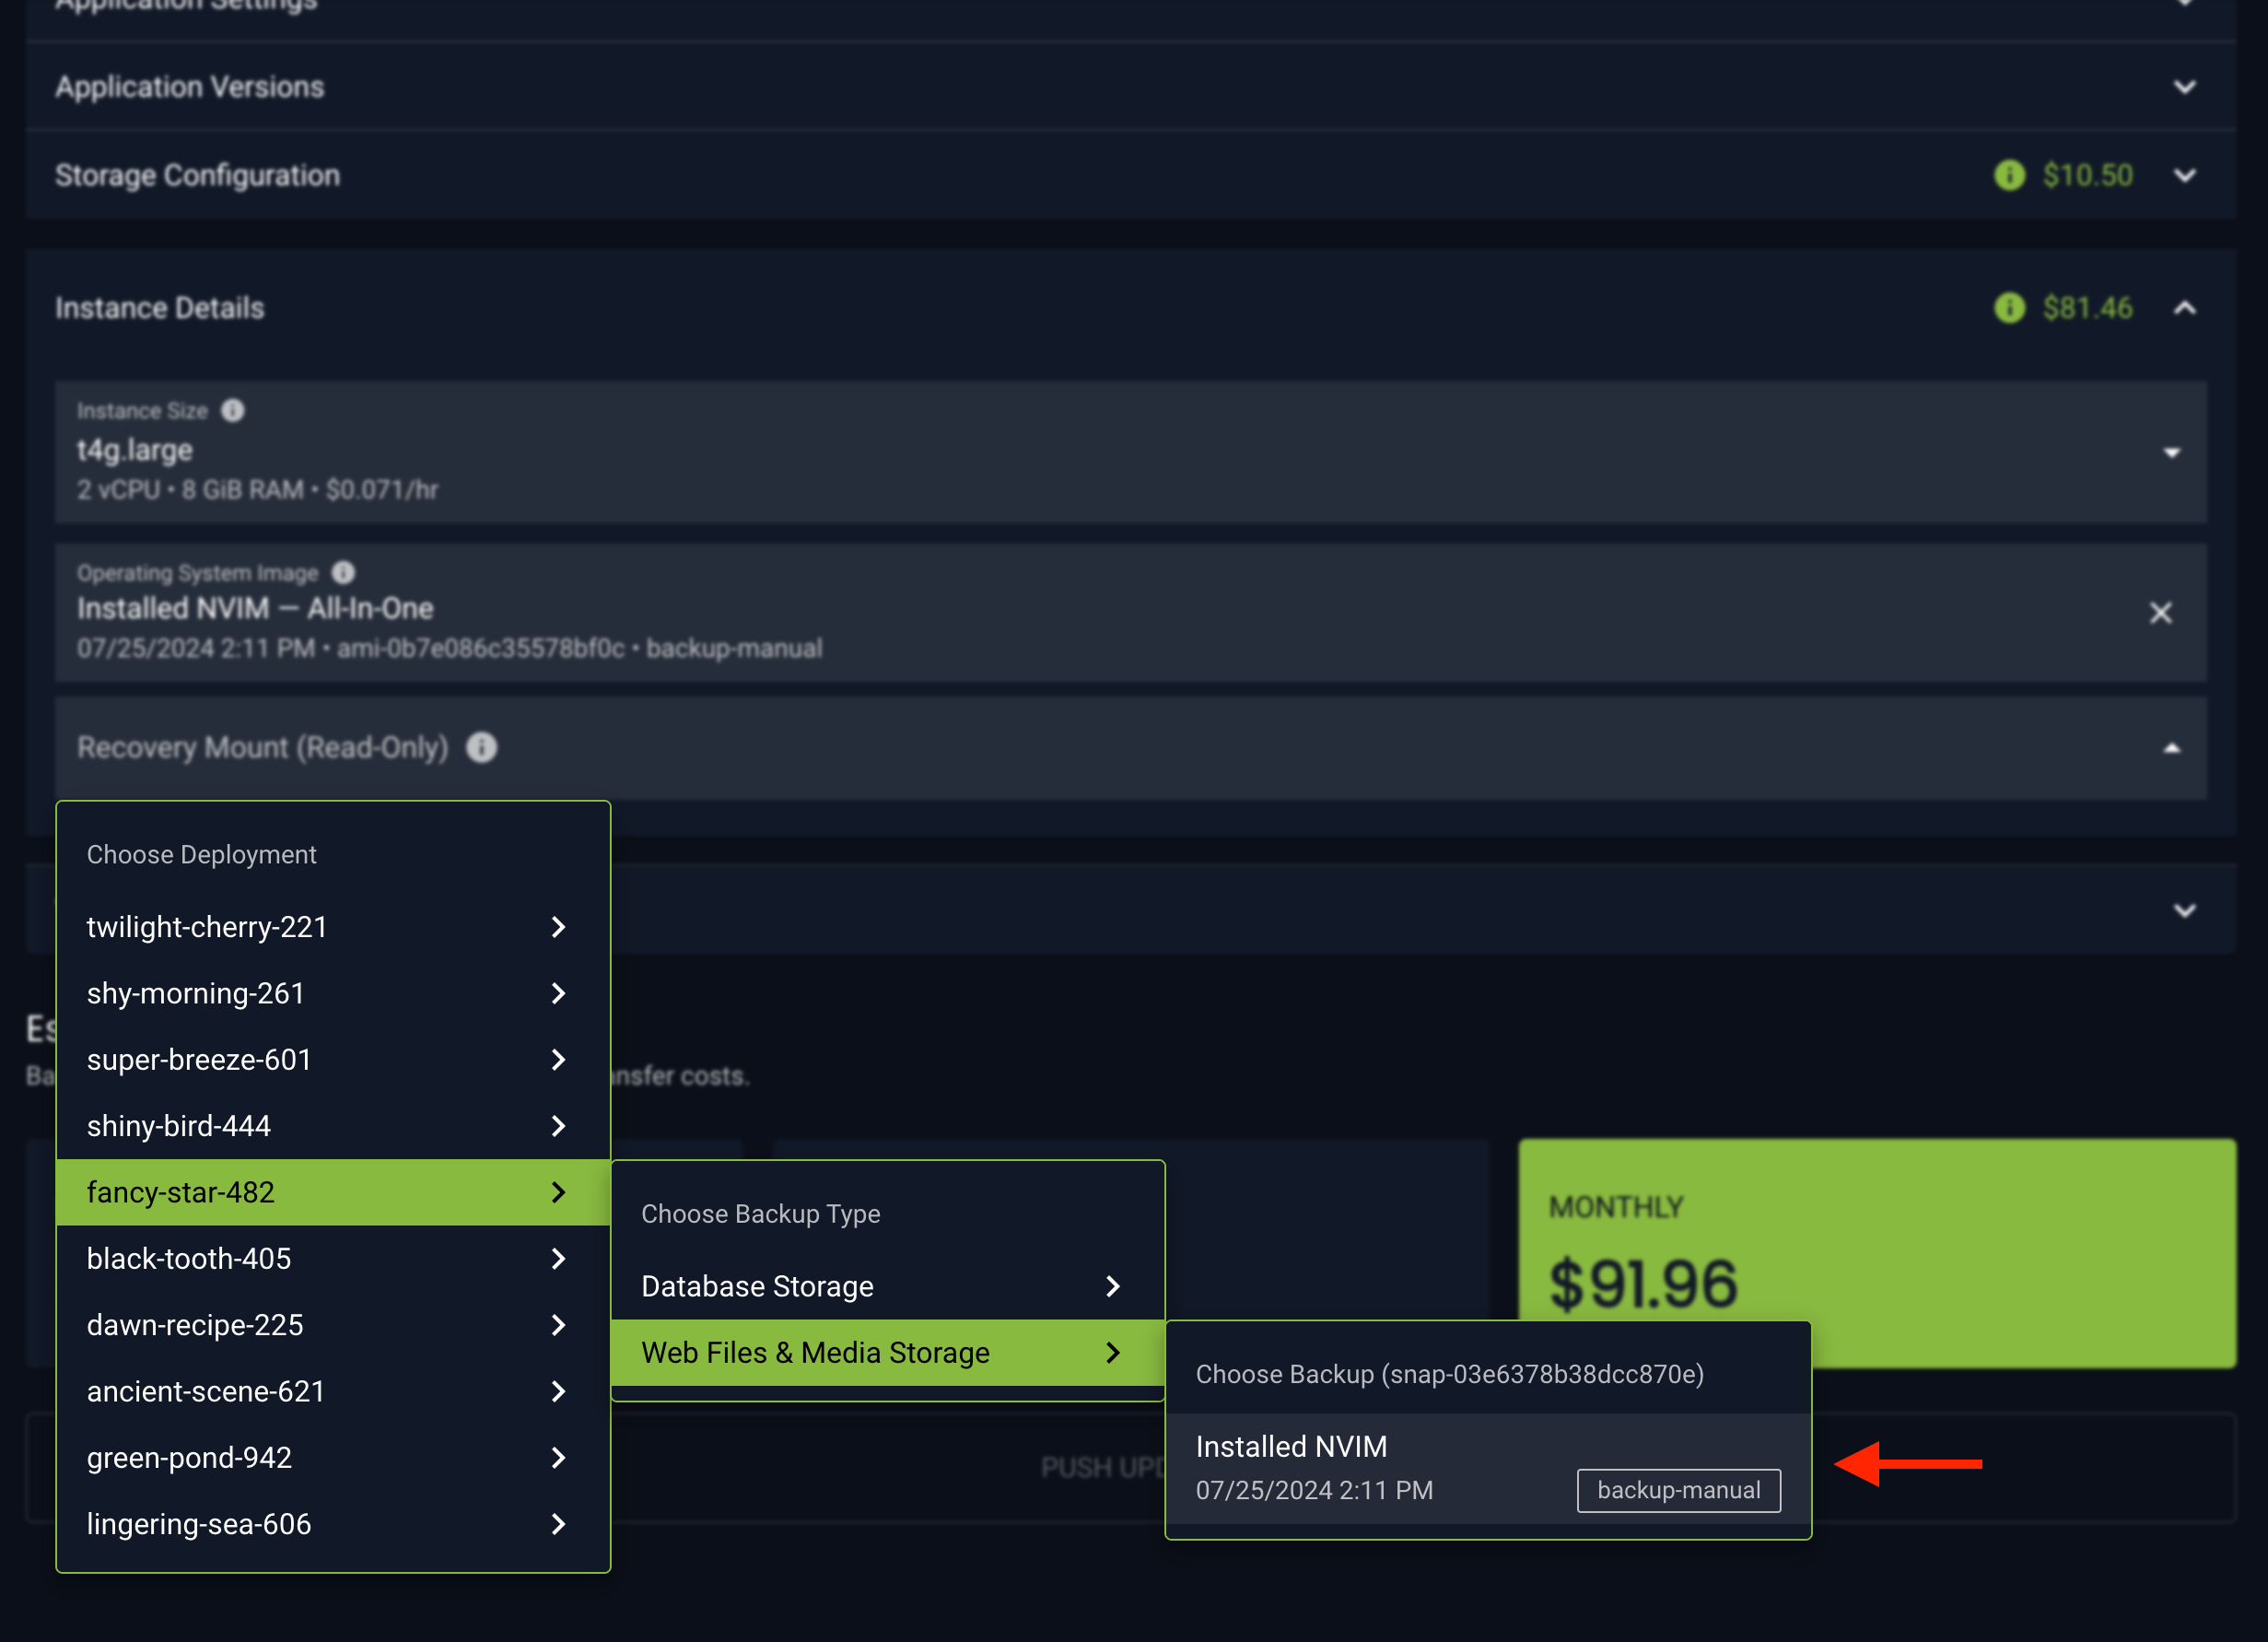Click the Operating System Image info icon

click(x=343, y=573)
